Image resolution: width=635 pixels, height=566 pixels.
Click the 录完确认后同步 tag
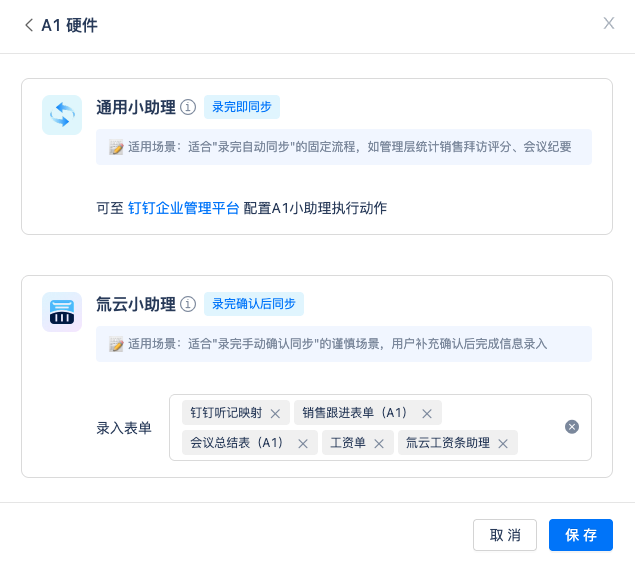point(254,304)
